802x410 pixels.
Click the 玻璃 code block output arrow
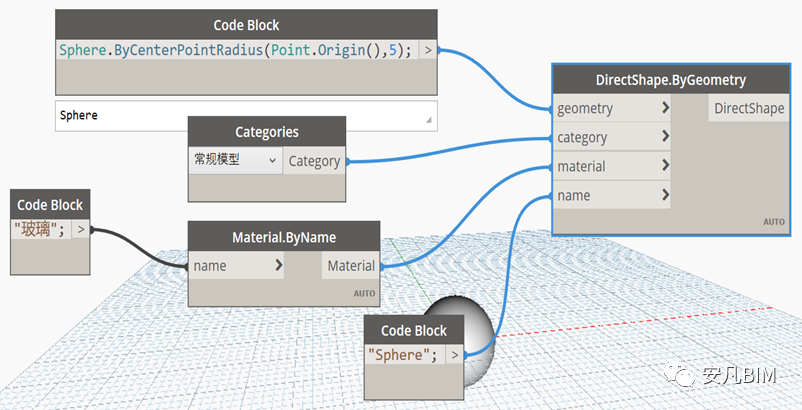(x=81, y=231)
